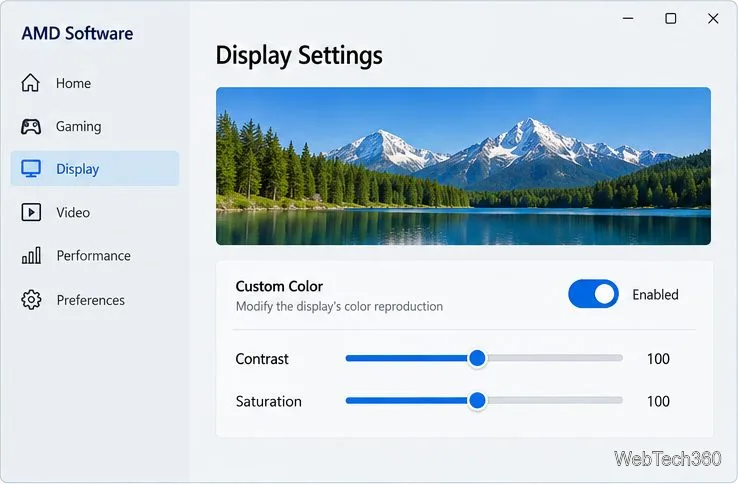The image size is (738, 484).
Task: Click the Contrast value 100
Action: pyautogui.click(x=658, y=359)
